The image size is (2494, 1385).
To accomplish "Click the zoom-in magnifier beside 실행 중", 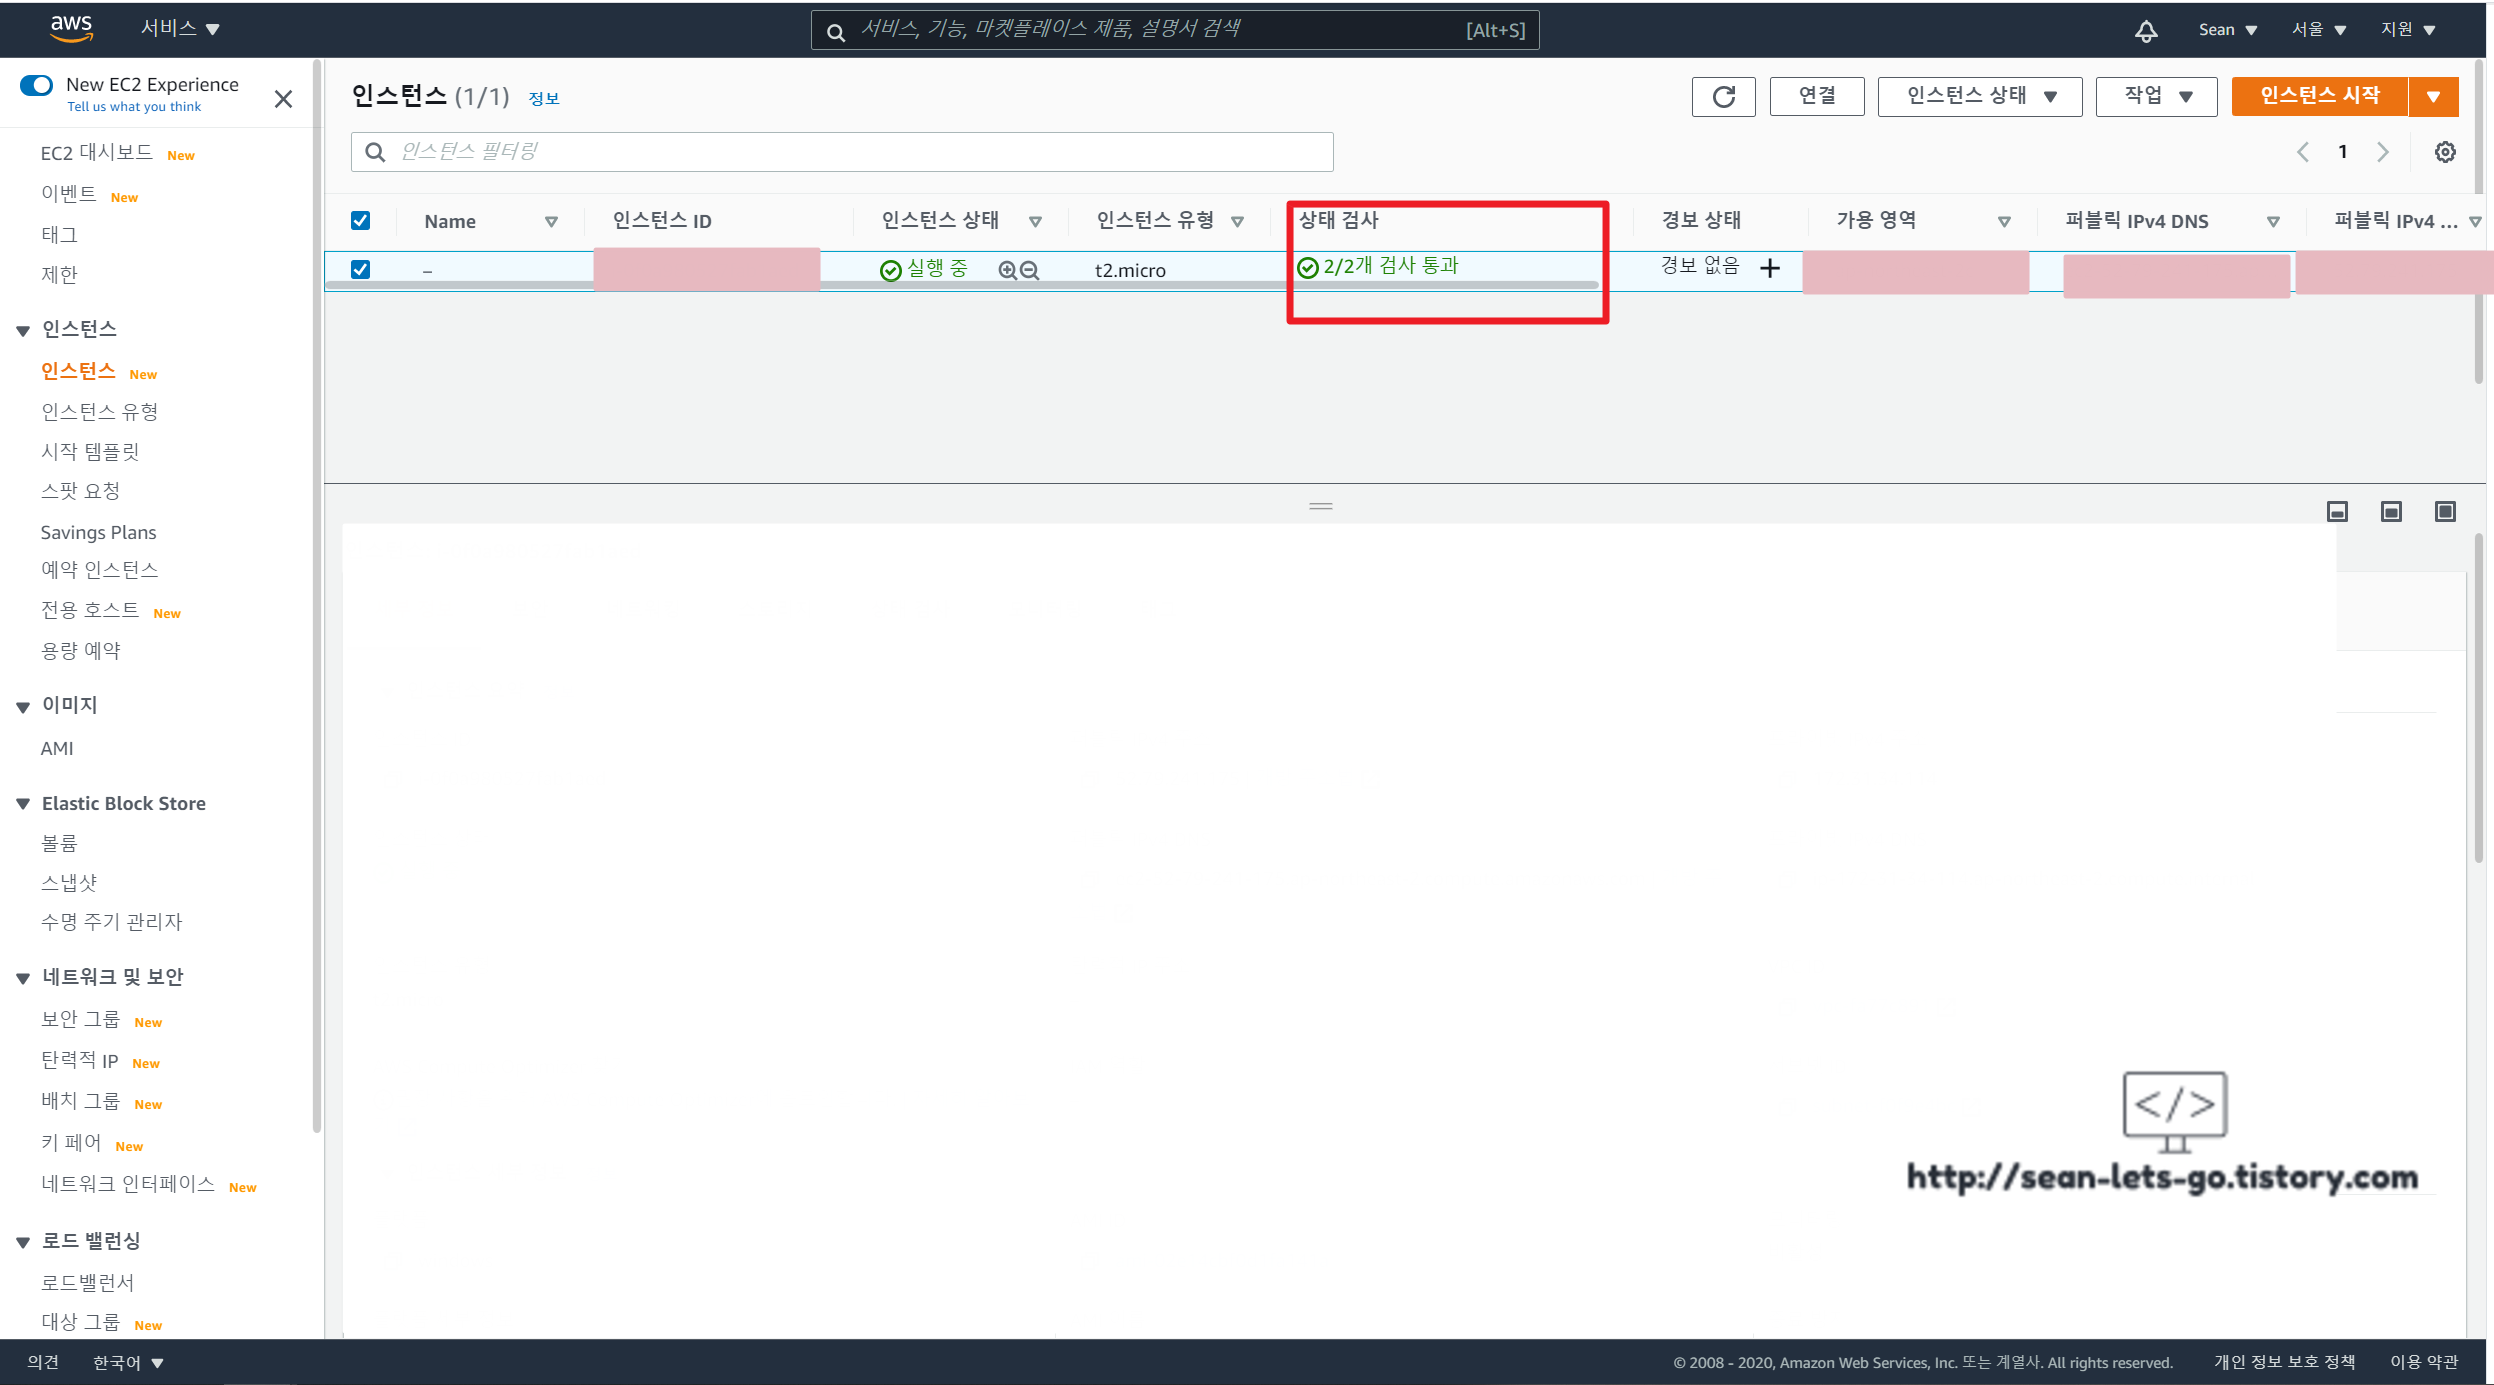I will pos(1007,270).
